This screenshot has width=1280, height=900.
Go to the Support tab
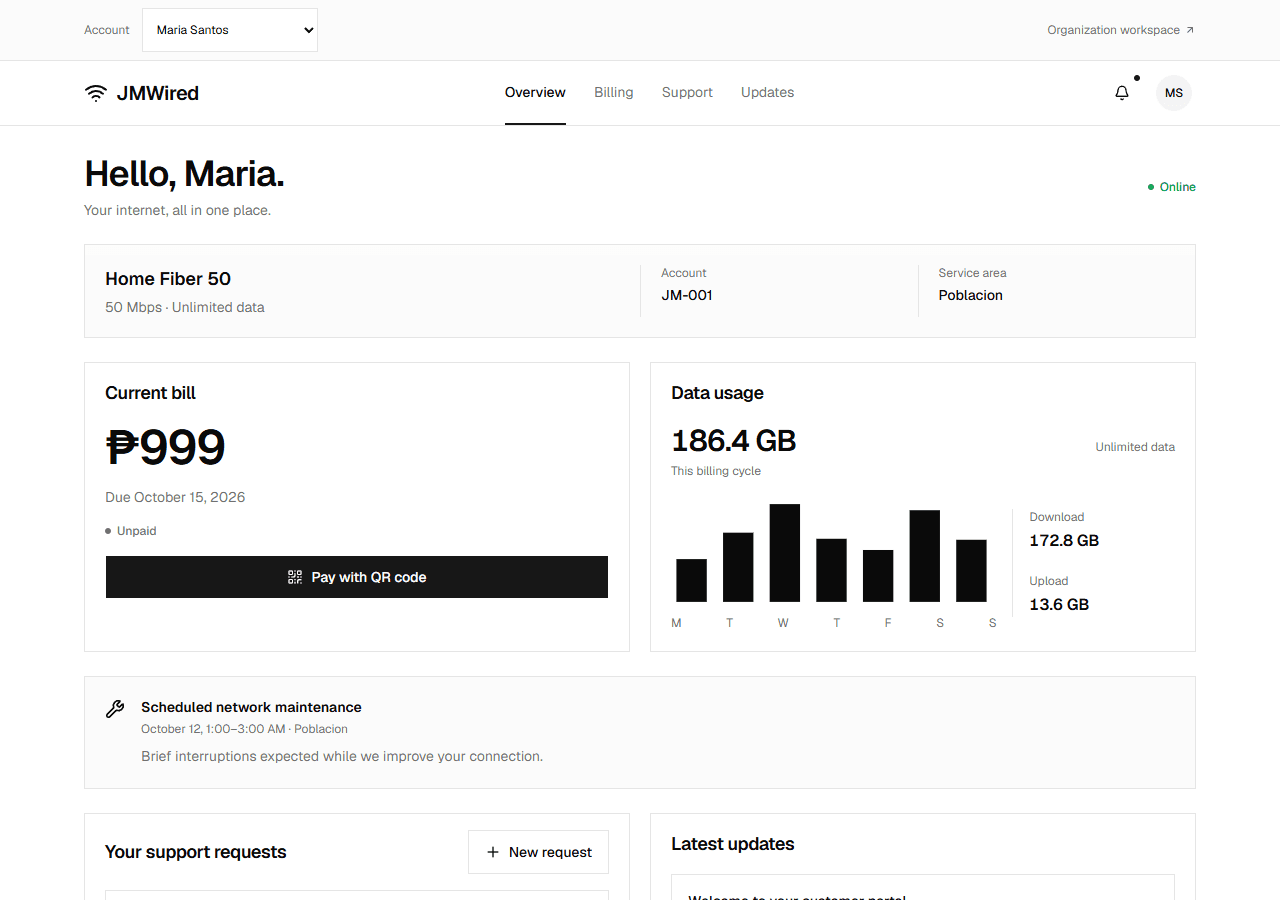(687, 92)
